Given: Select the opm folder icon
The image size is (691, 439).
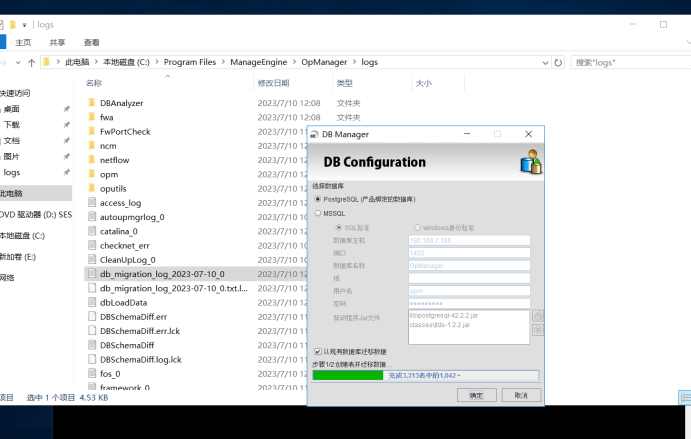Looking at the screenshot, I should coord(92,174).
